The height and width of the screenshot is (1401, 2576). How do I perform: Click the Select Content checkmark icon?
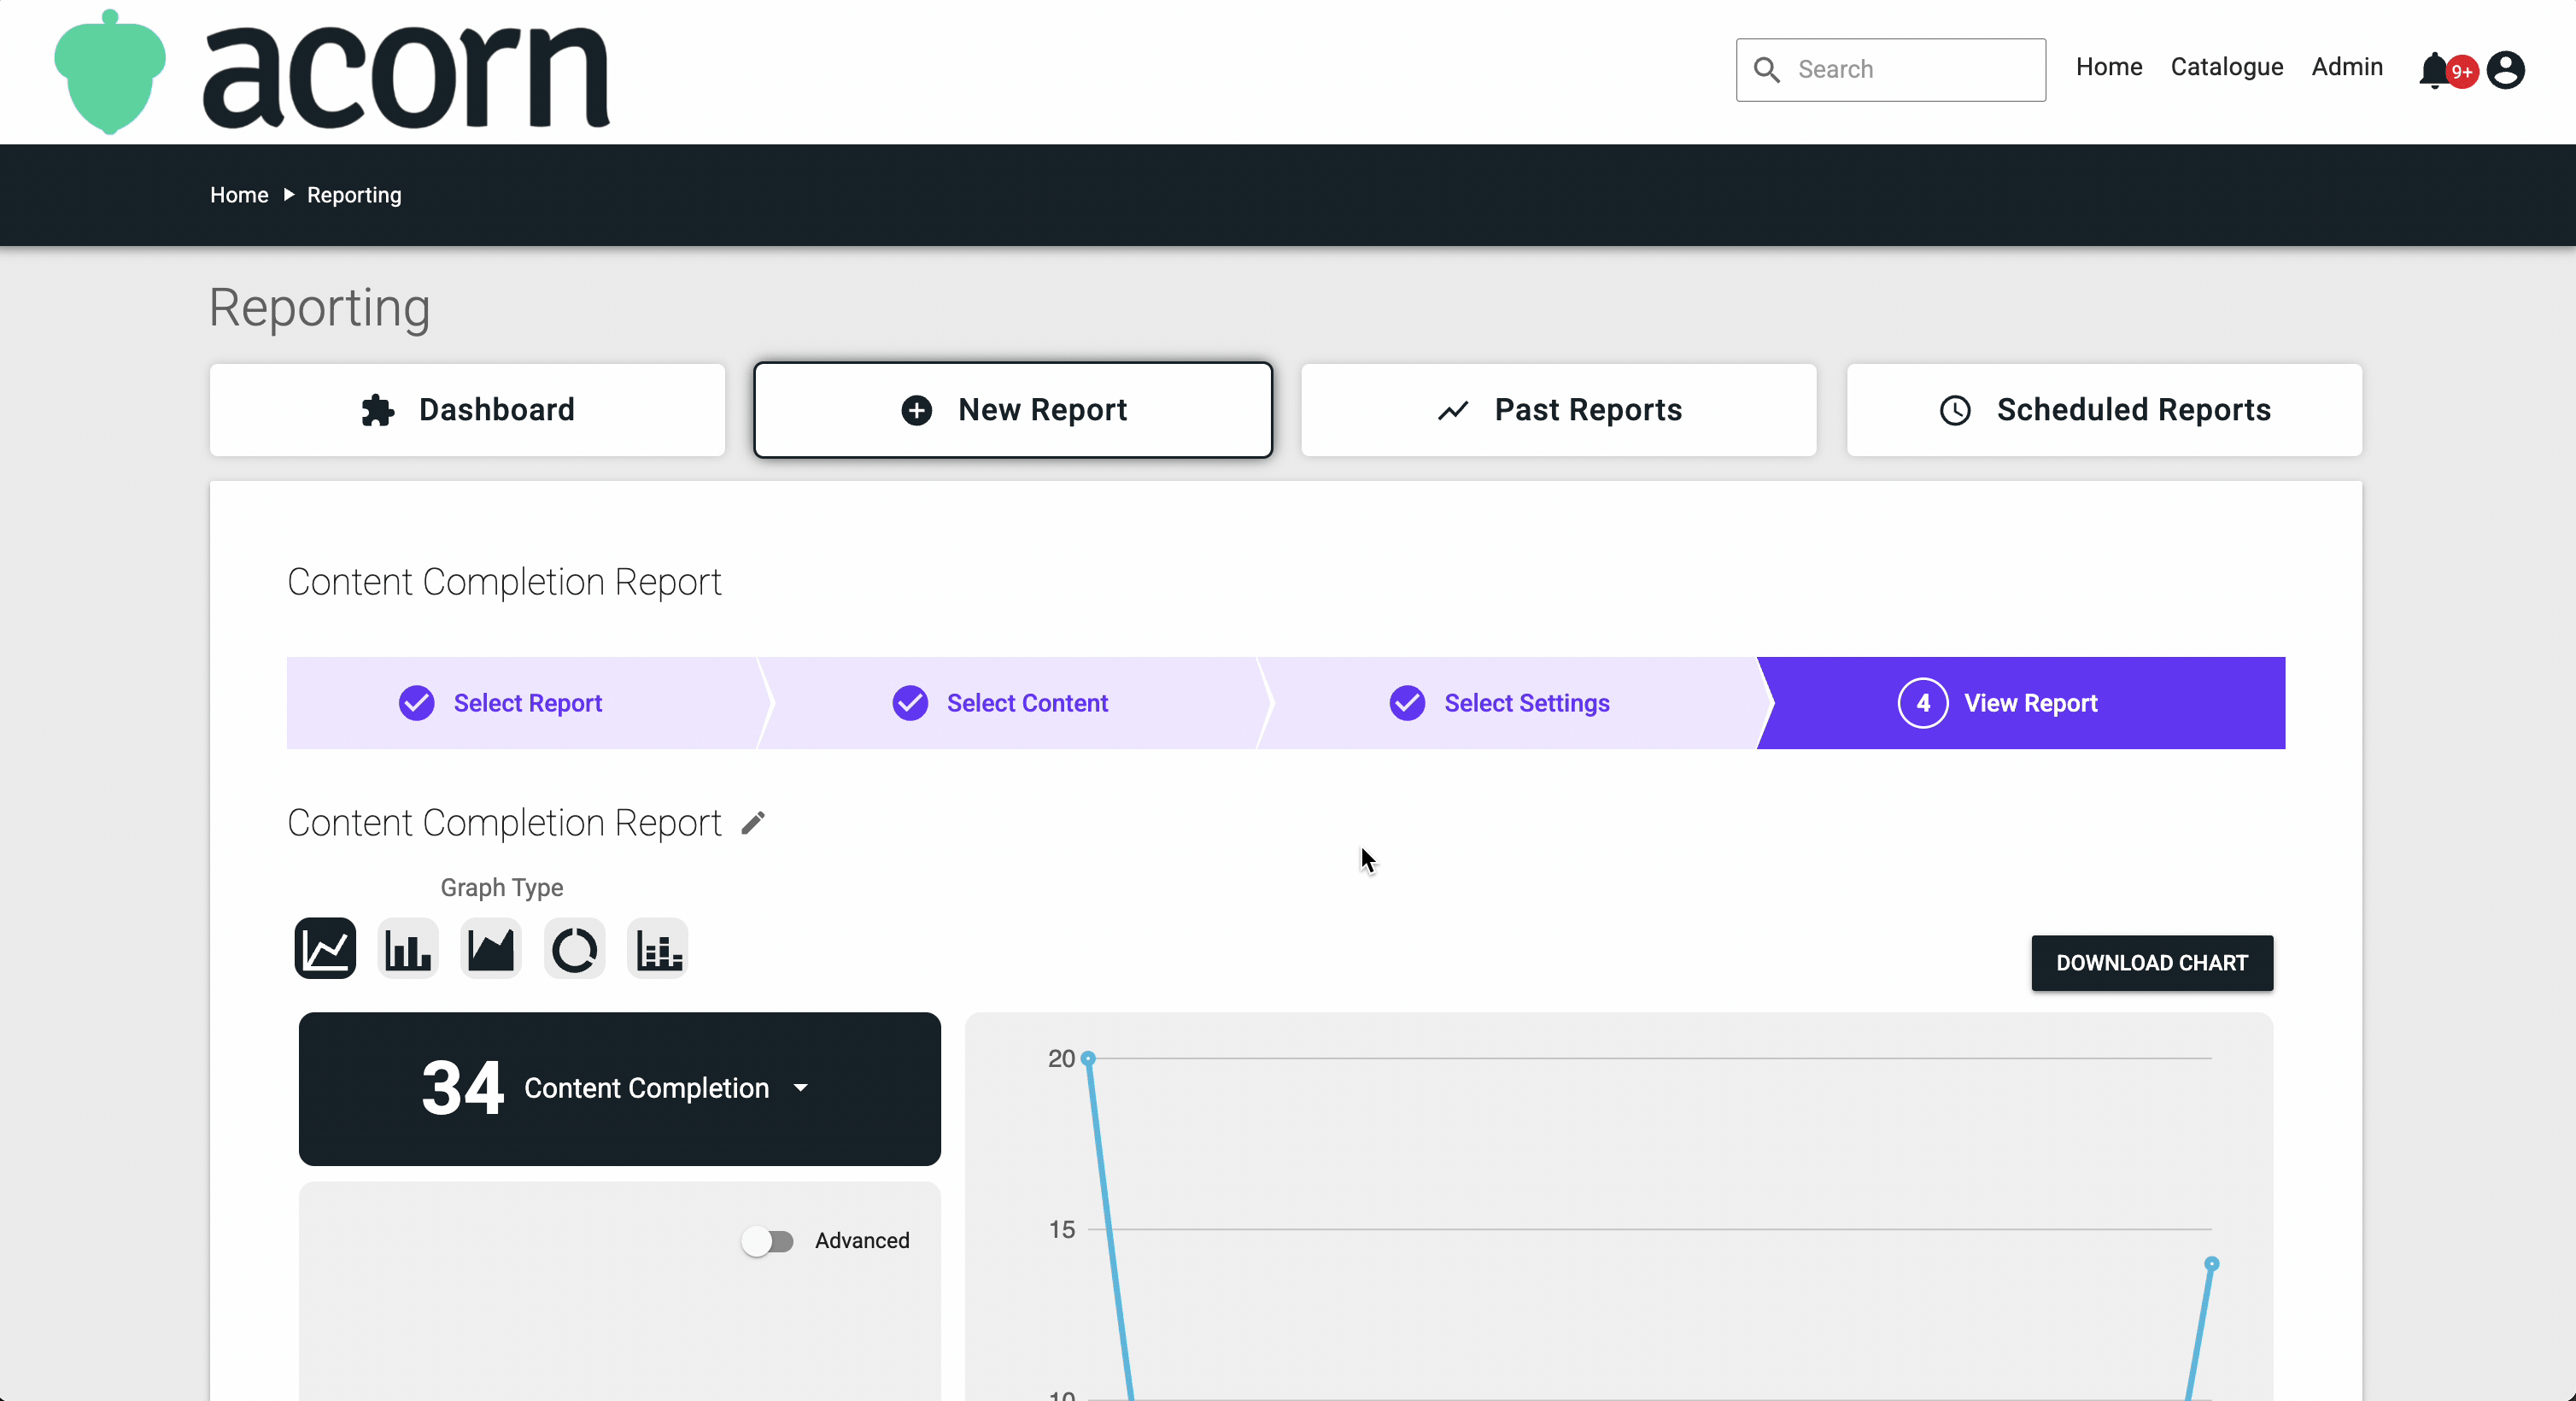[910, 703]
